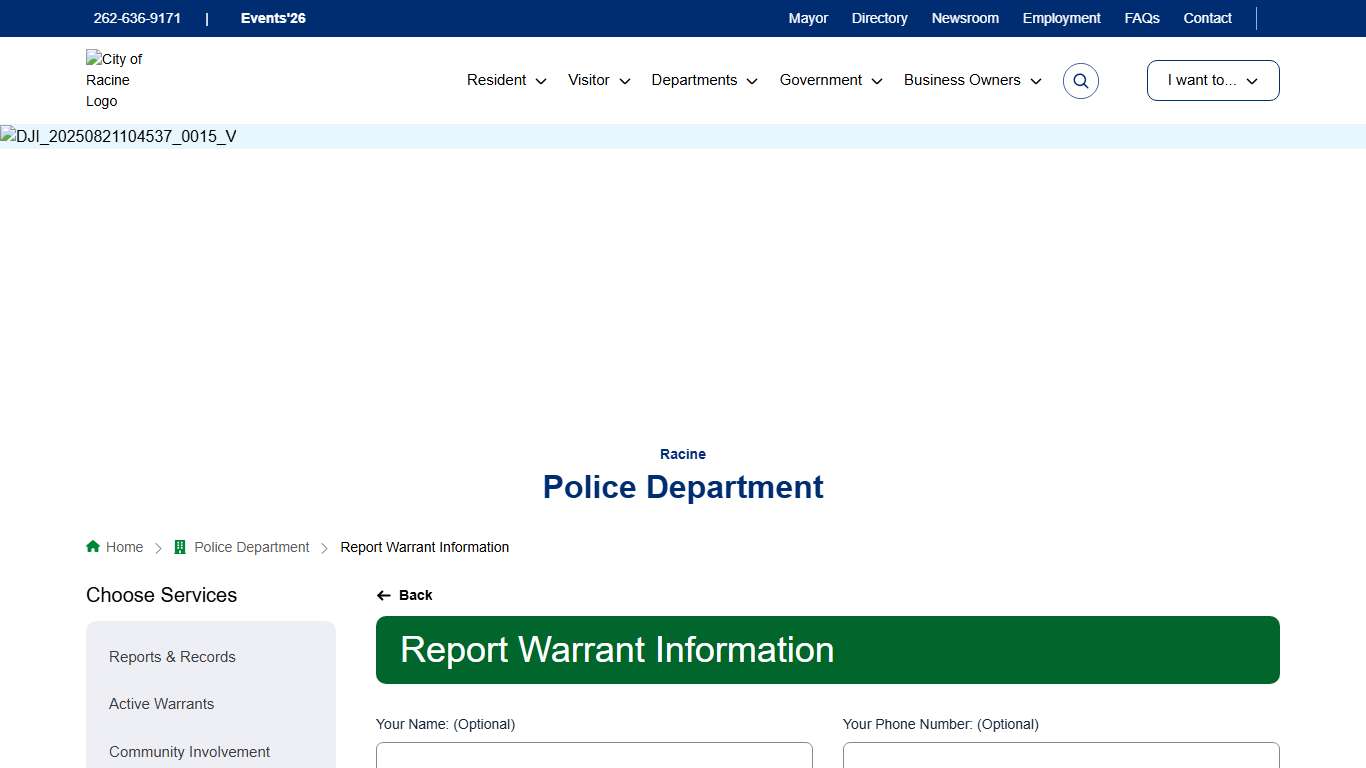Open the FAQs page
The image size is (1366, 768).
(x=1141, y=18)
